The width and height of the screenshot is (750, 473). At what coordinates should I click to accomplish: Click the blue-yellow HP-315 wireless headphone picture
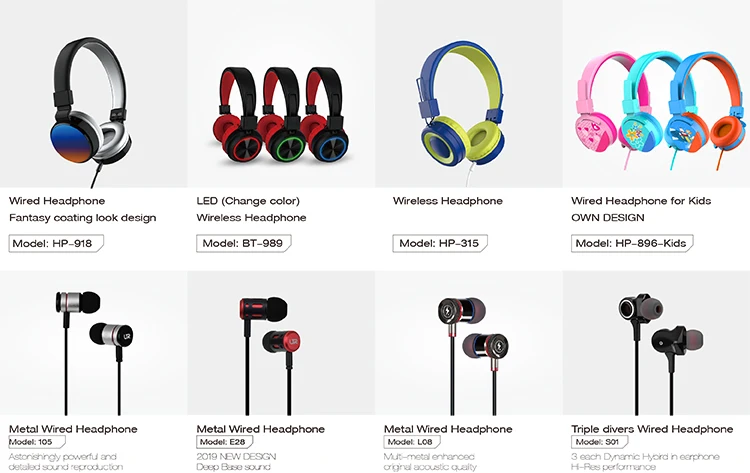click(469, 94)
